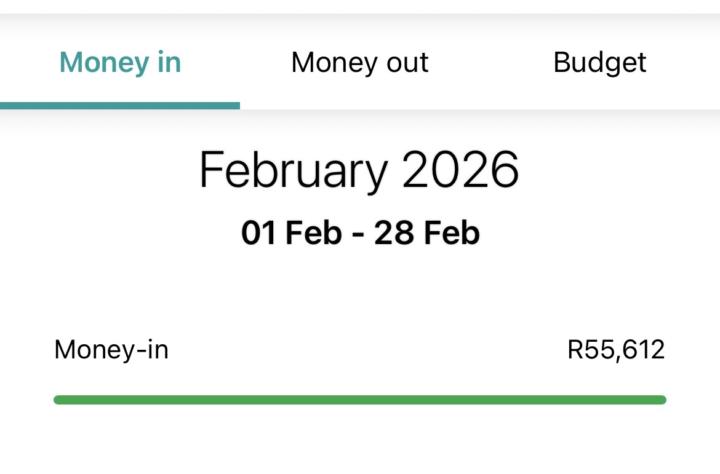
Task: Click the right end of the green bar
Action: [660, 400]
